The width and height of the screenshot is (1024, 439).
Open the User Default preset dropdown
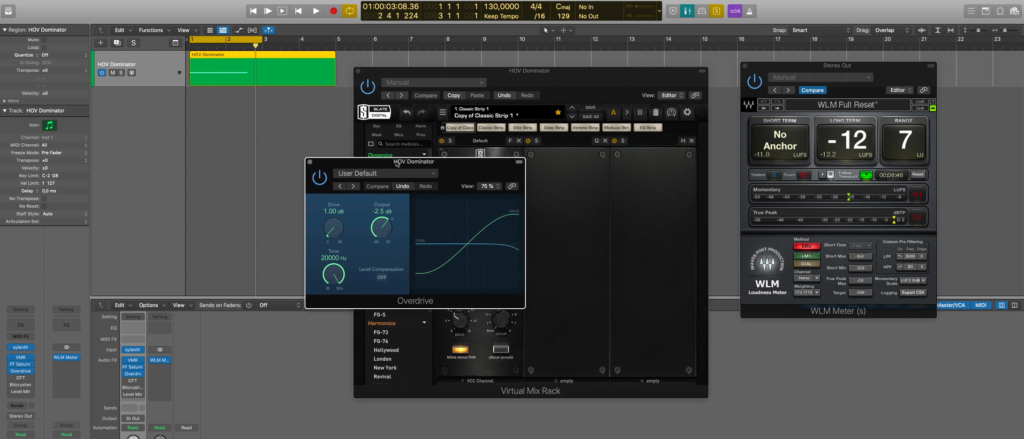[385, 174]
